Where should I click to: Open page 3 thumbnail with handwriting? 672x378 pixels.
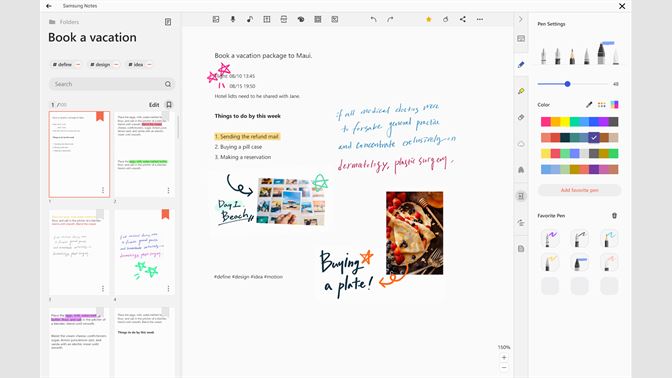(x=79, y=252)
